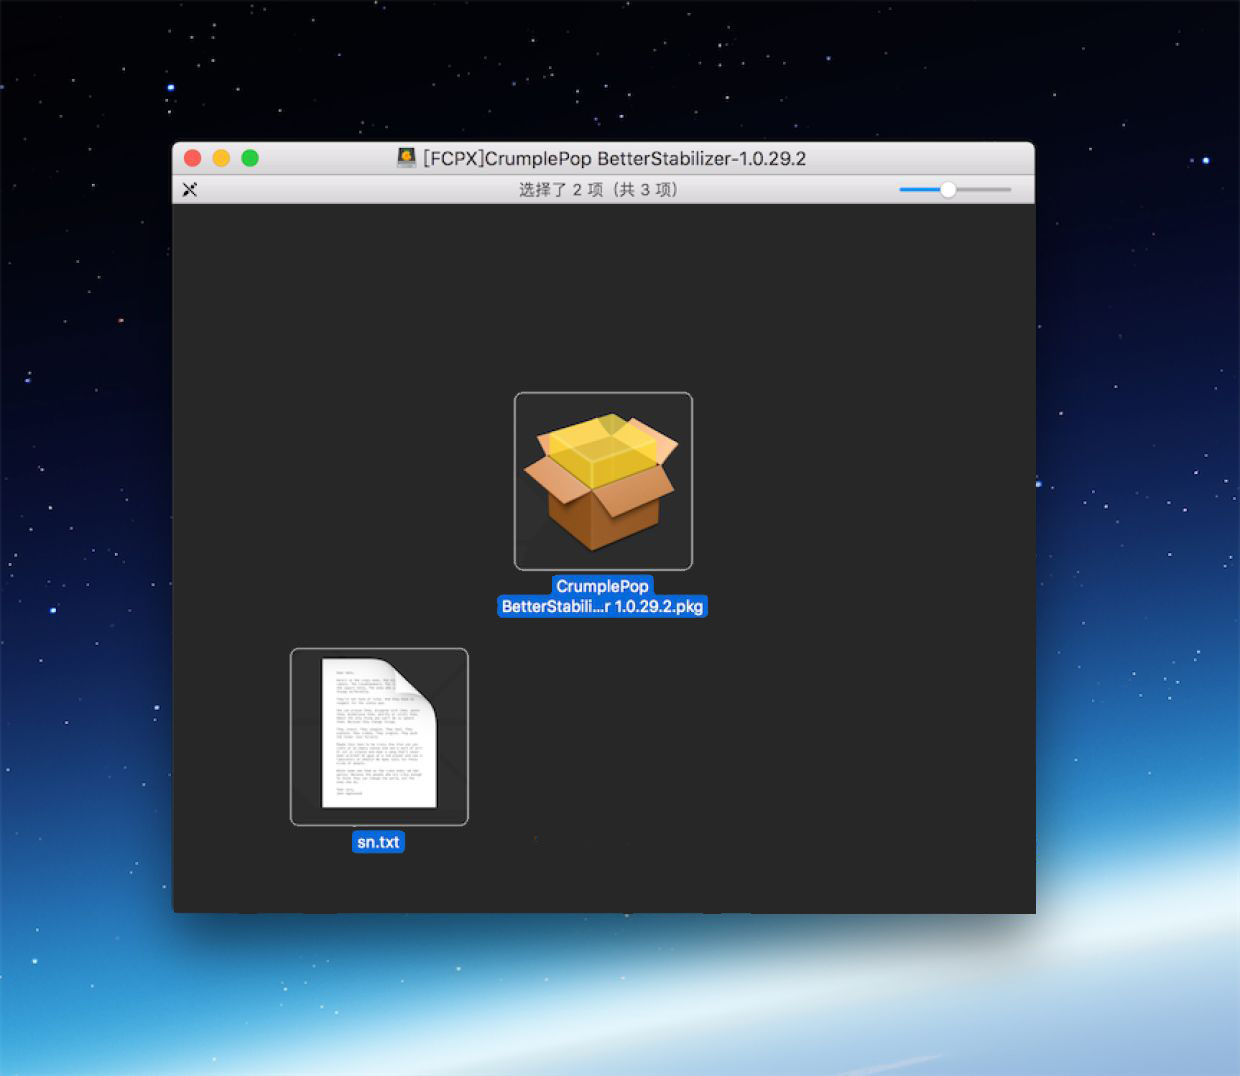1240x1076 pixels.
Task: Close the BetterStabilizer Finder window
Action: tap(193, 158)
